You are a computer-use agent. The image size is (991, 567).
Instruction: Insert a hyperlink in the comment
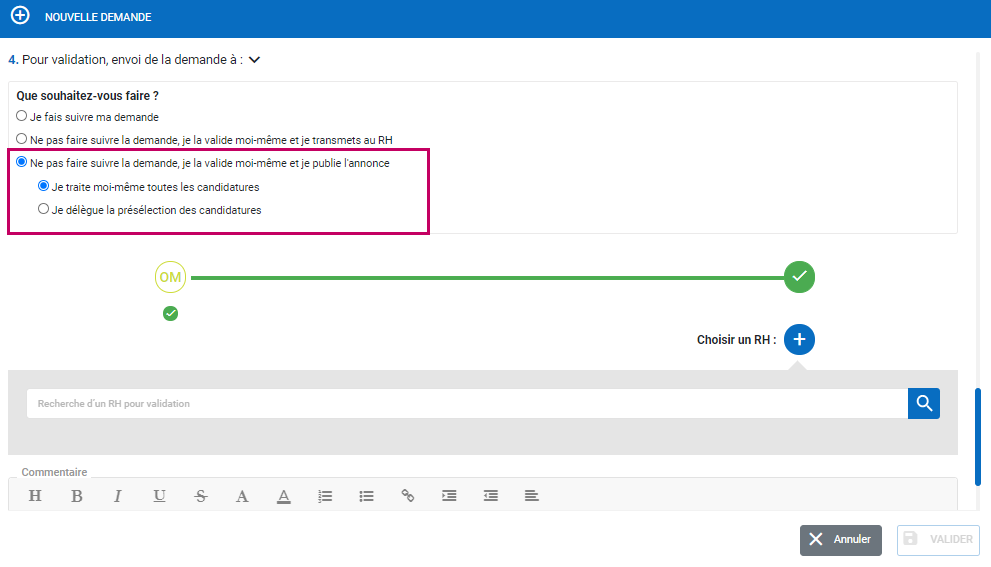(x=408, y=496)
